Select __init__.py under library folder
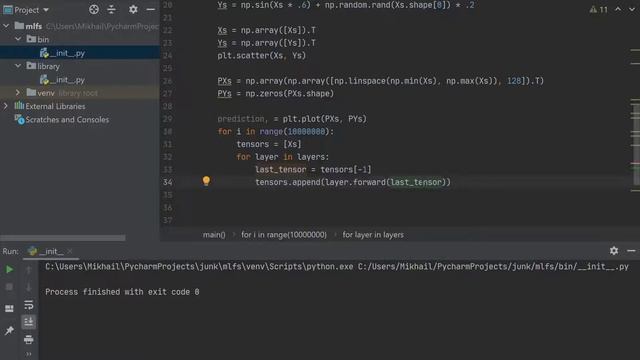640x360 pixels. click(62, 80)
